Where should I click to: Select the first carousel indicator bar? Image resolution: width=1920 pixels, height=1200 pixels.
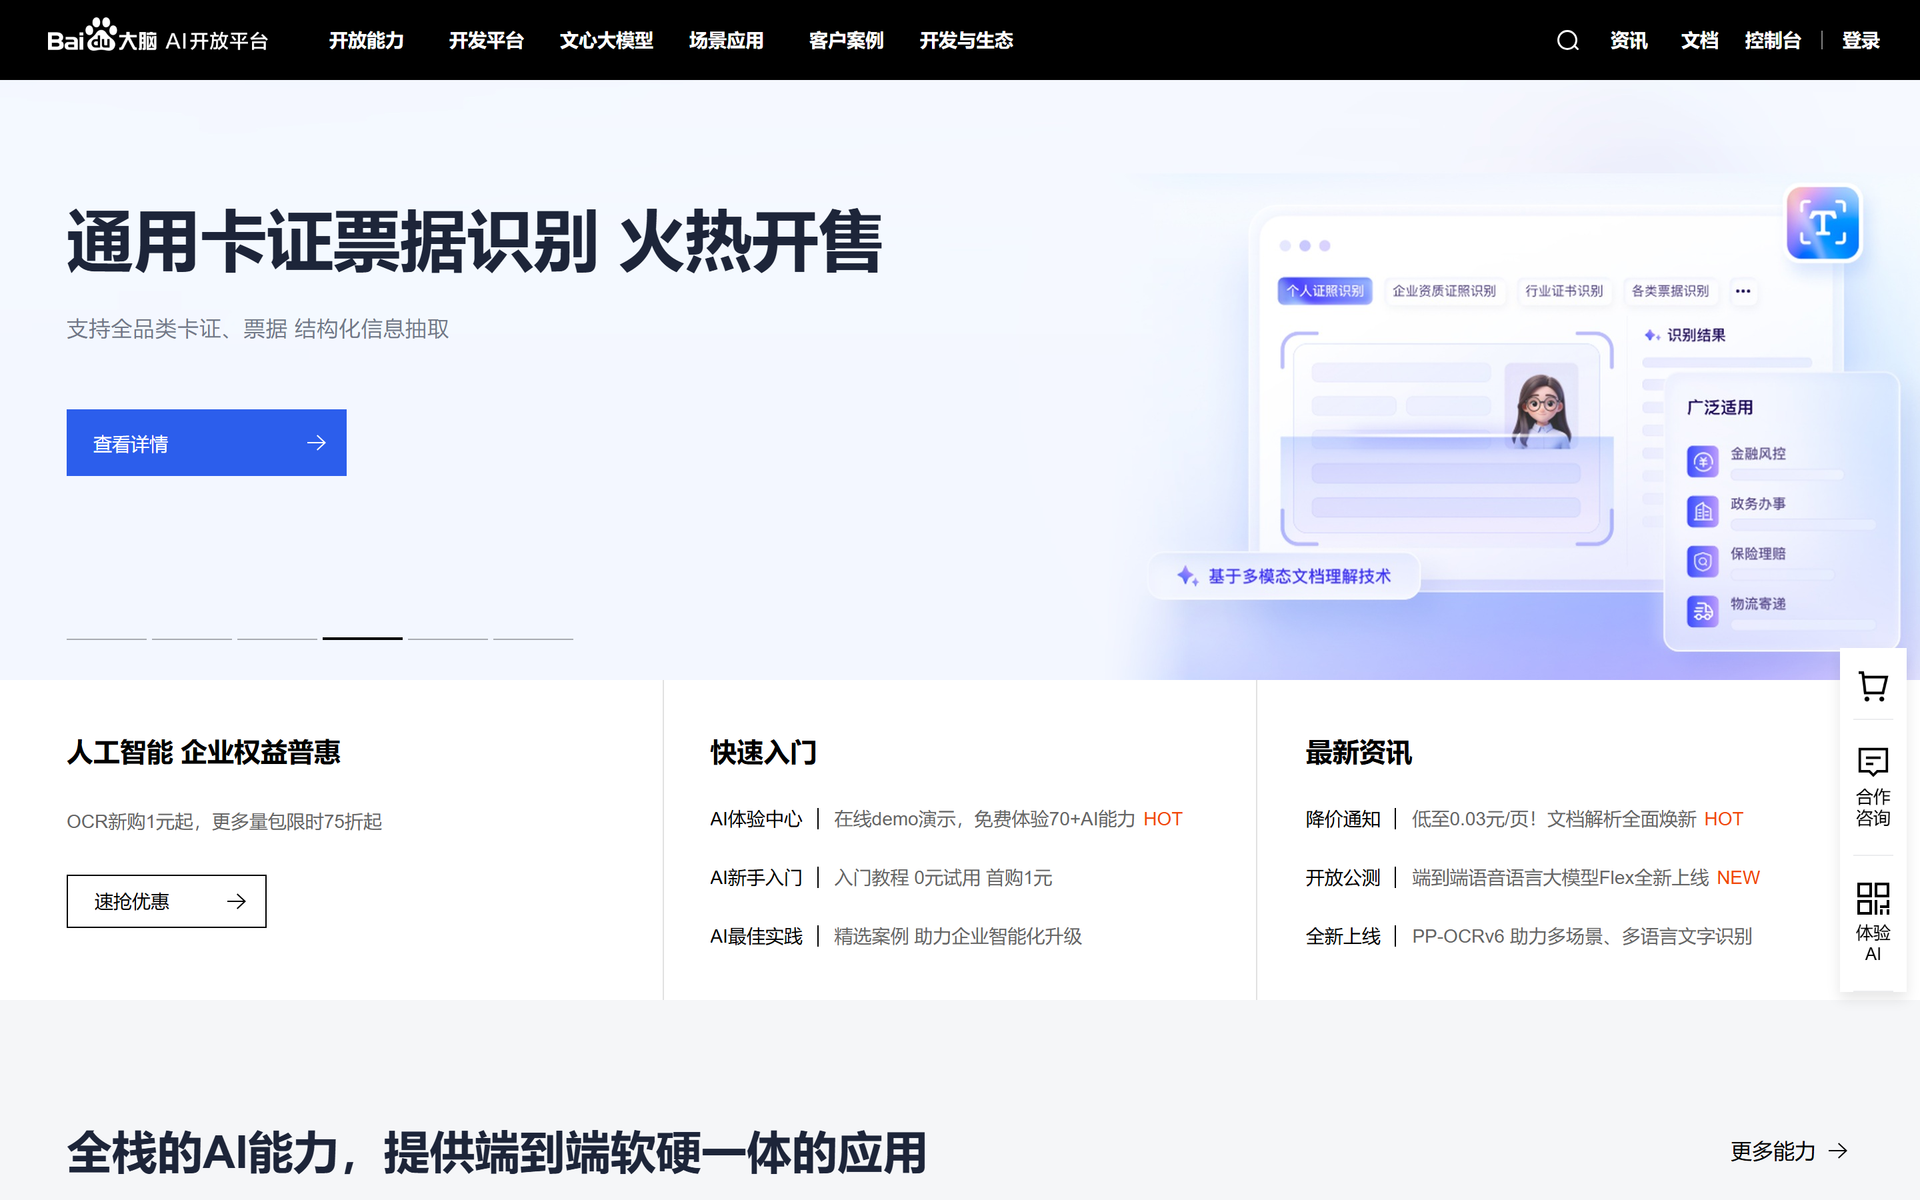106,638
